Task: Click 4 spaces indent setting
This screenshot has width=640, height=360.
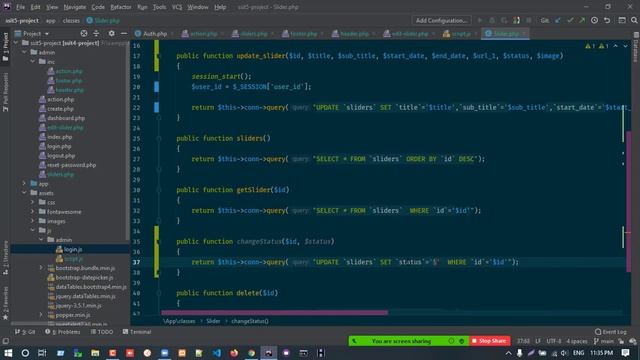Action: tap(577, 341)
